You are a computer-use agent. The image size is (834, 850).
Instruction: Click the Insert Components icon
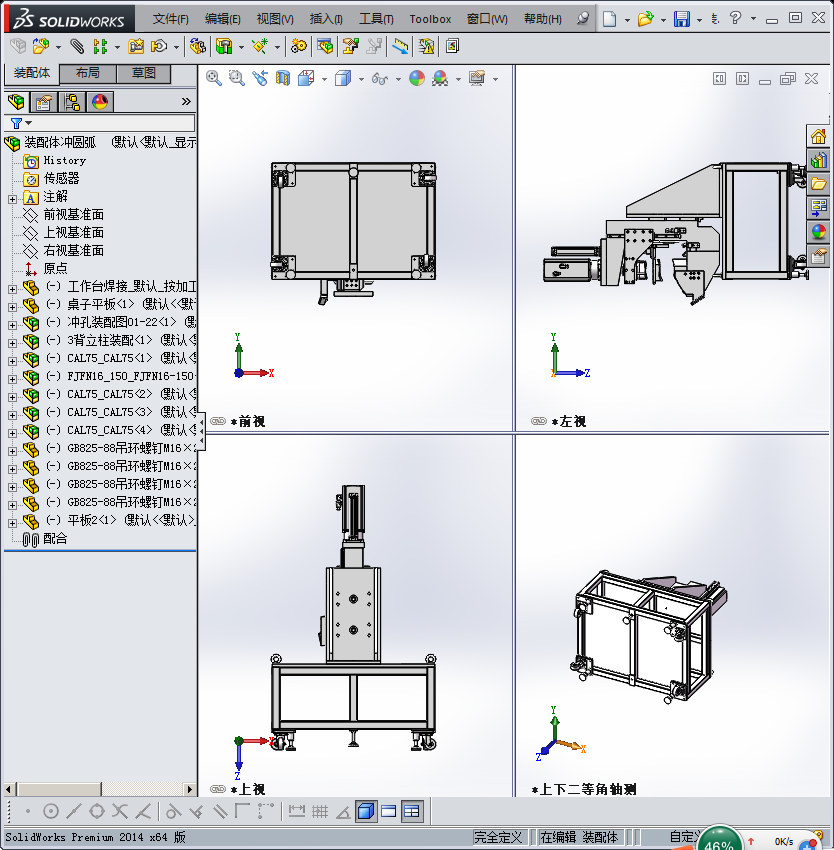click(41, 46)
